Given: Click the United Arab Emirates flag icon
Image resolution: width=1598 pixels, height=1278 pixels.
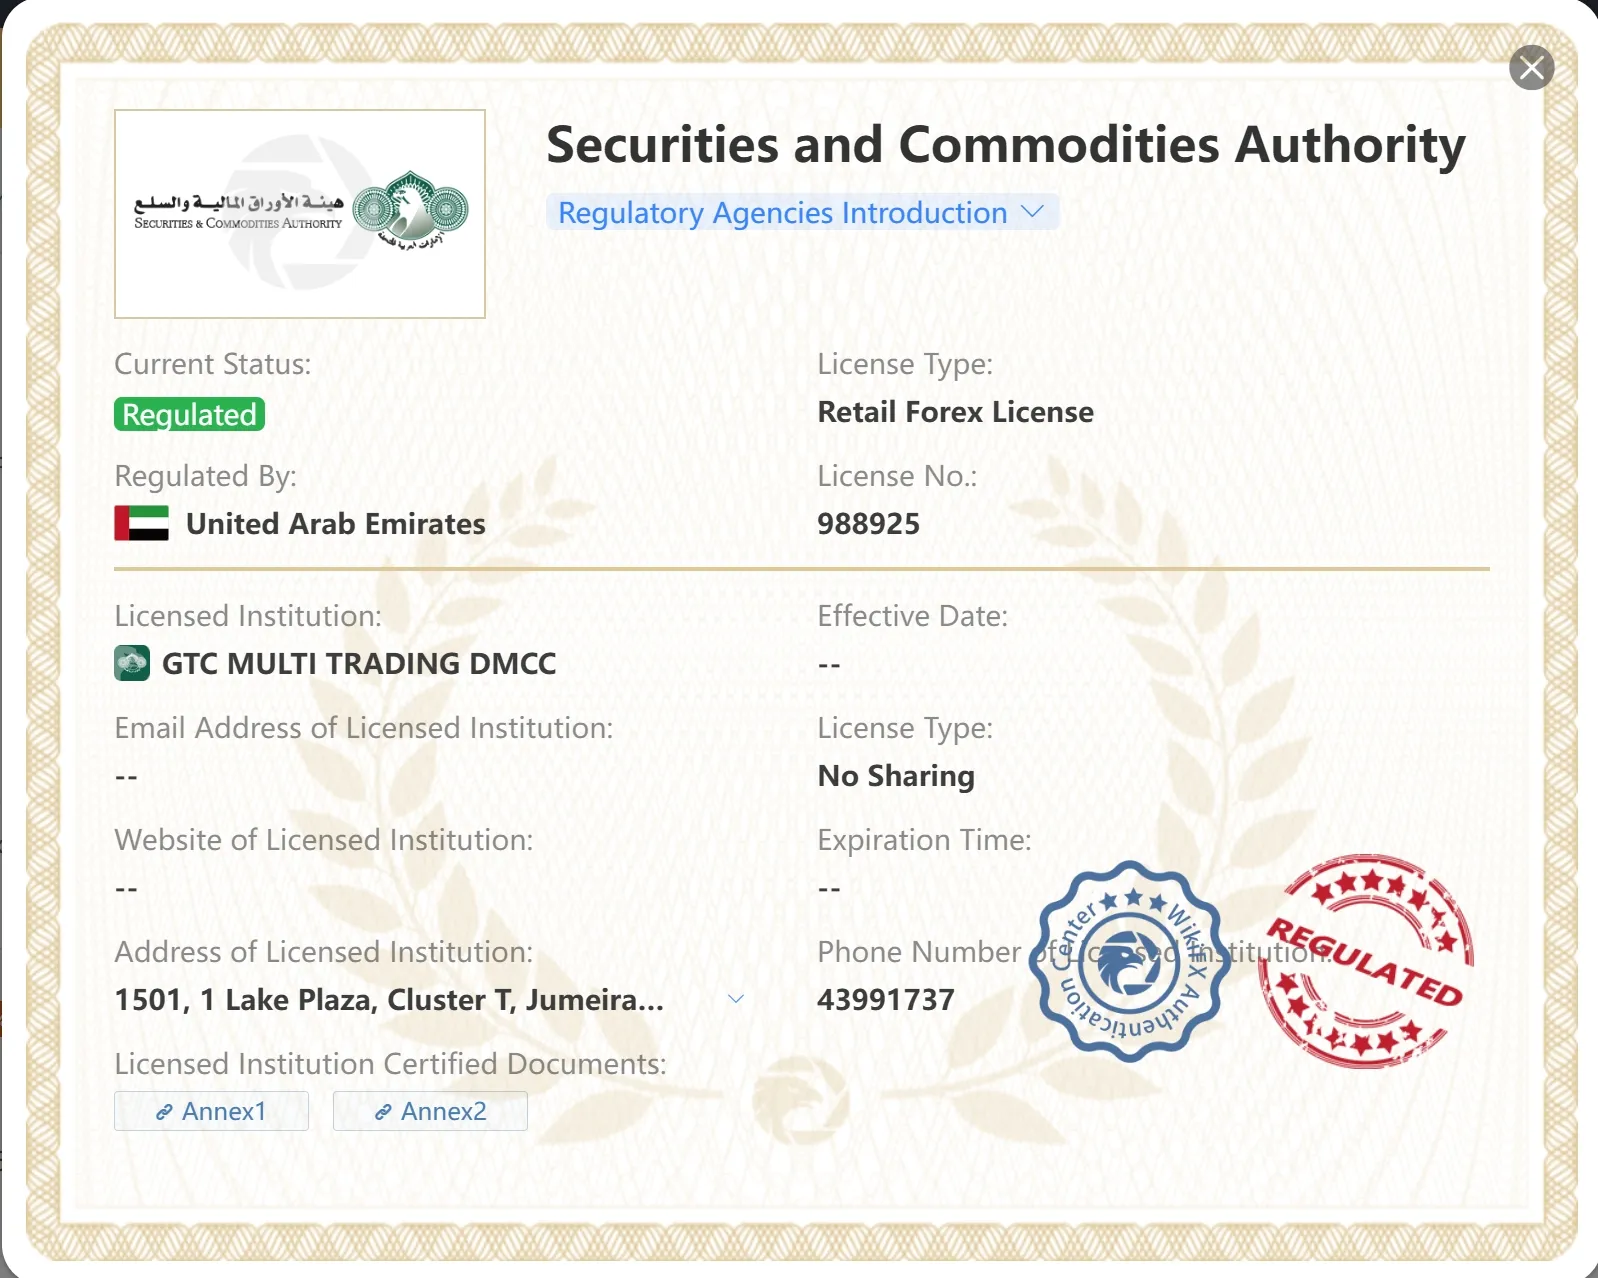Looking at the screenshot, I should tap(142, 523).
